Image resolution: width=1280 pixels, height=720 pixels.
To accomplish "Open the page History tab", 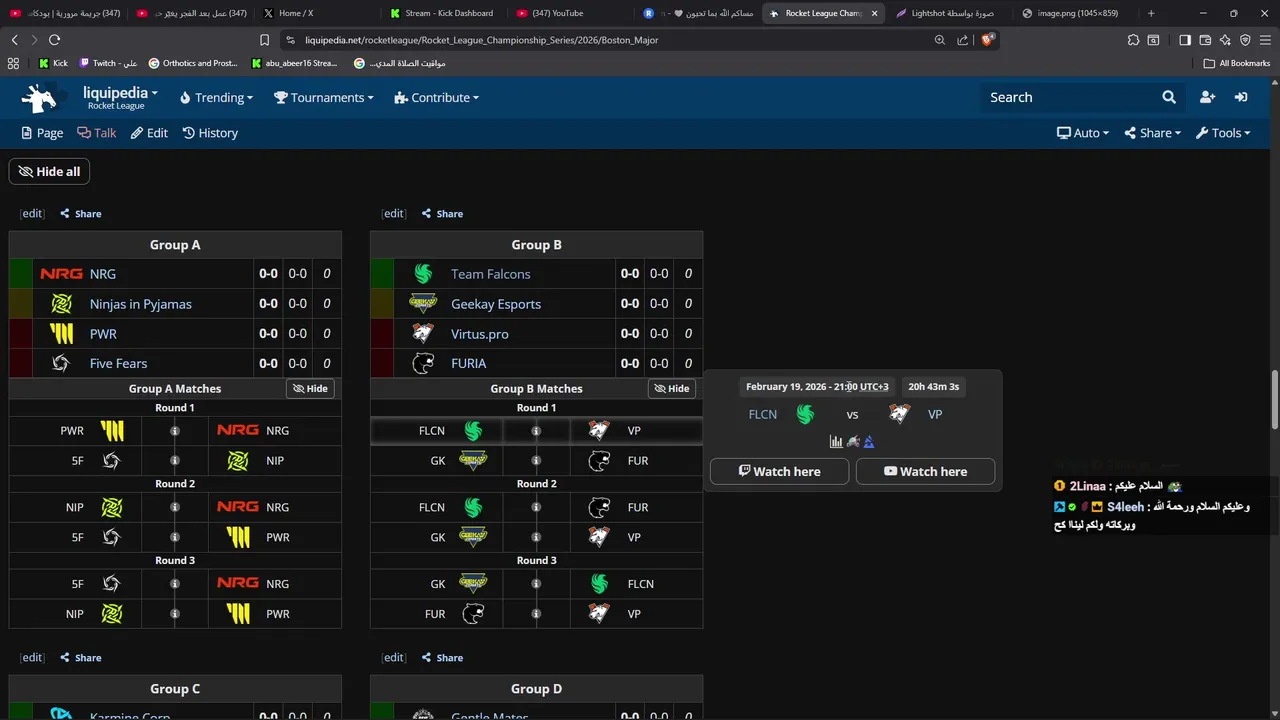I will (210, 133).
